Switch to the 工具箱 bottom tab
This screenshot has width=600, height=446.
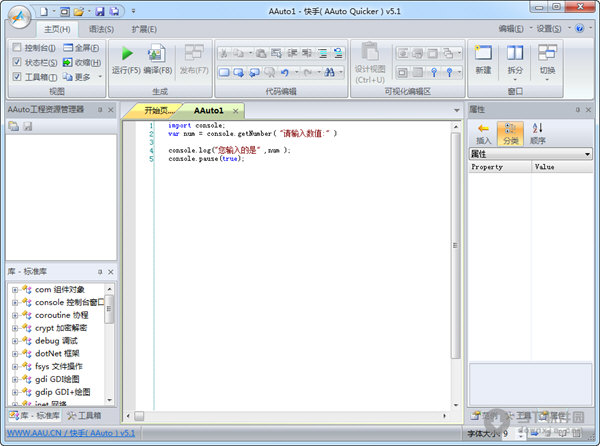coord(84,415)
